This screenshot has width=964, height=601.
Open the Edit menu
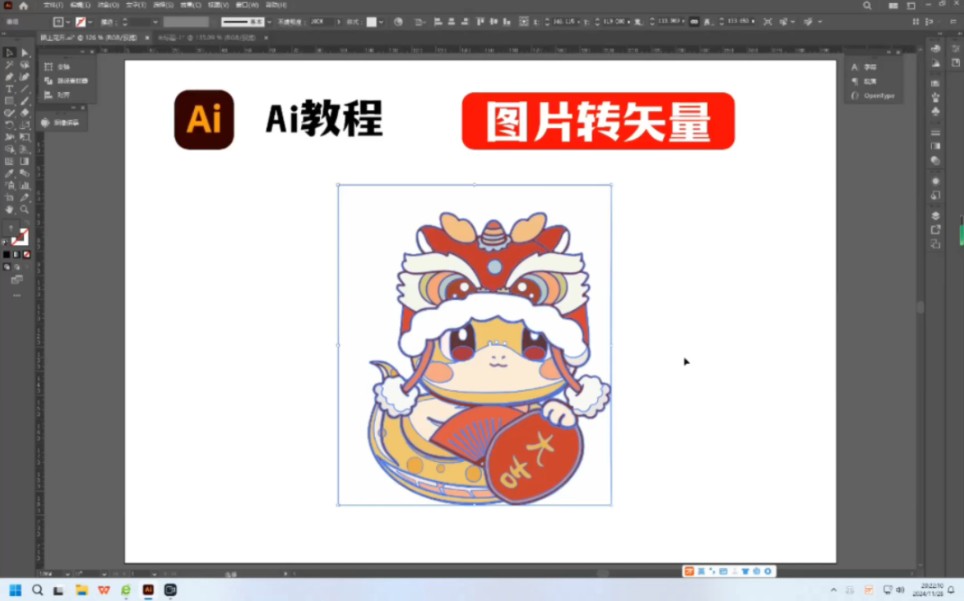point(81,5)
